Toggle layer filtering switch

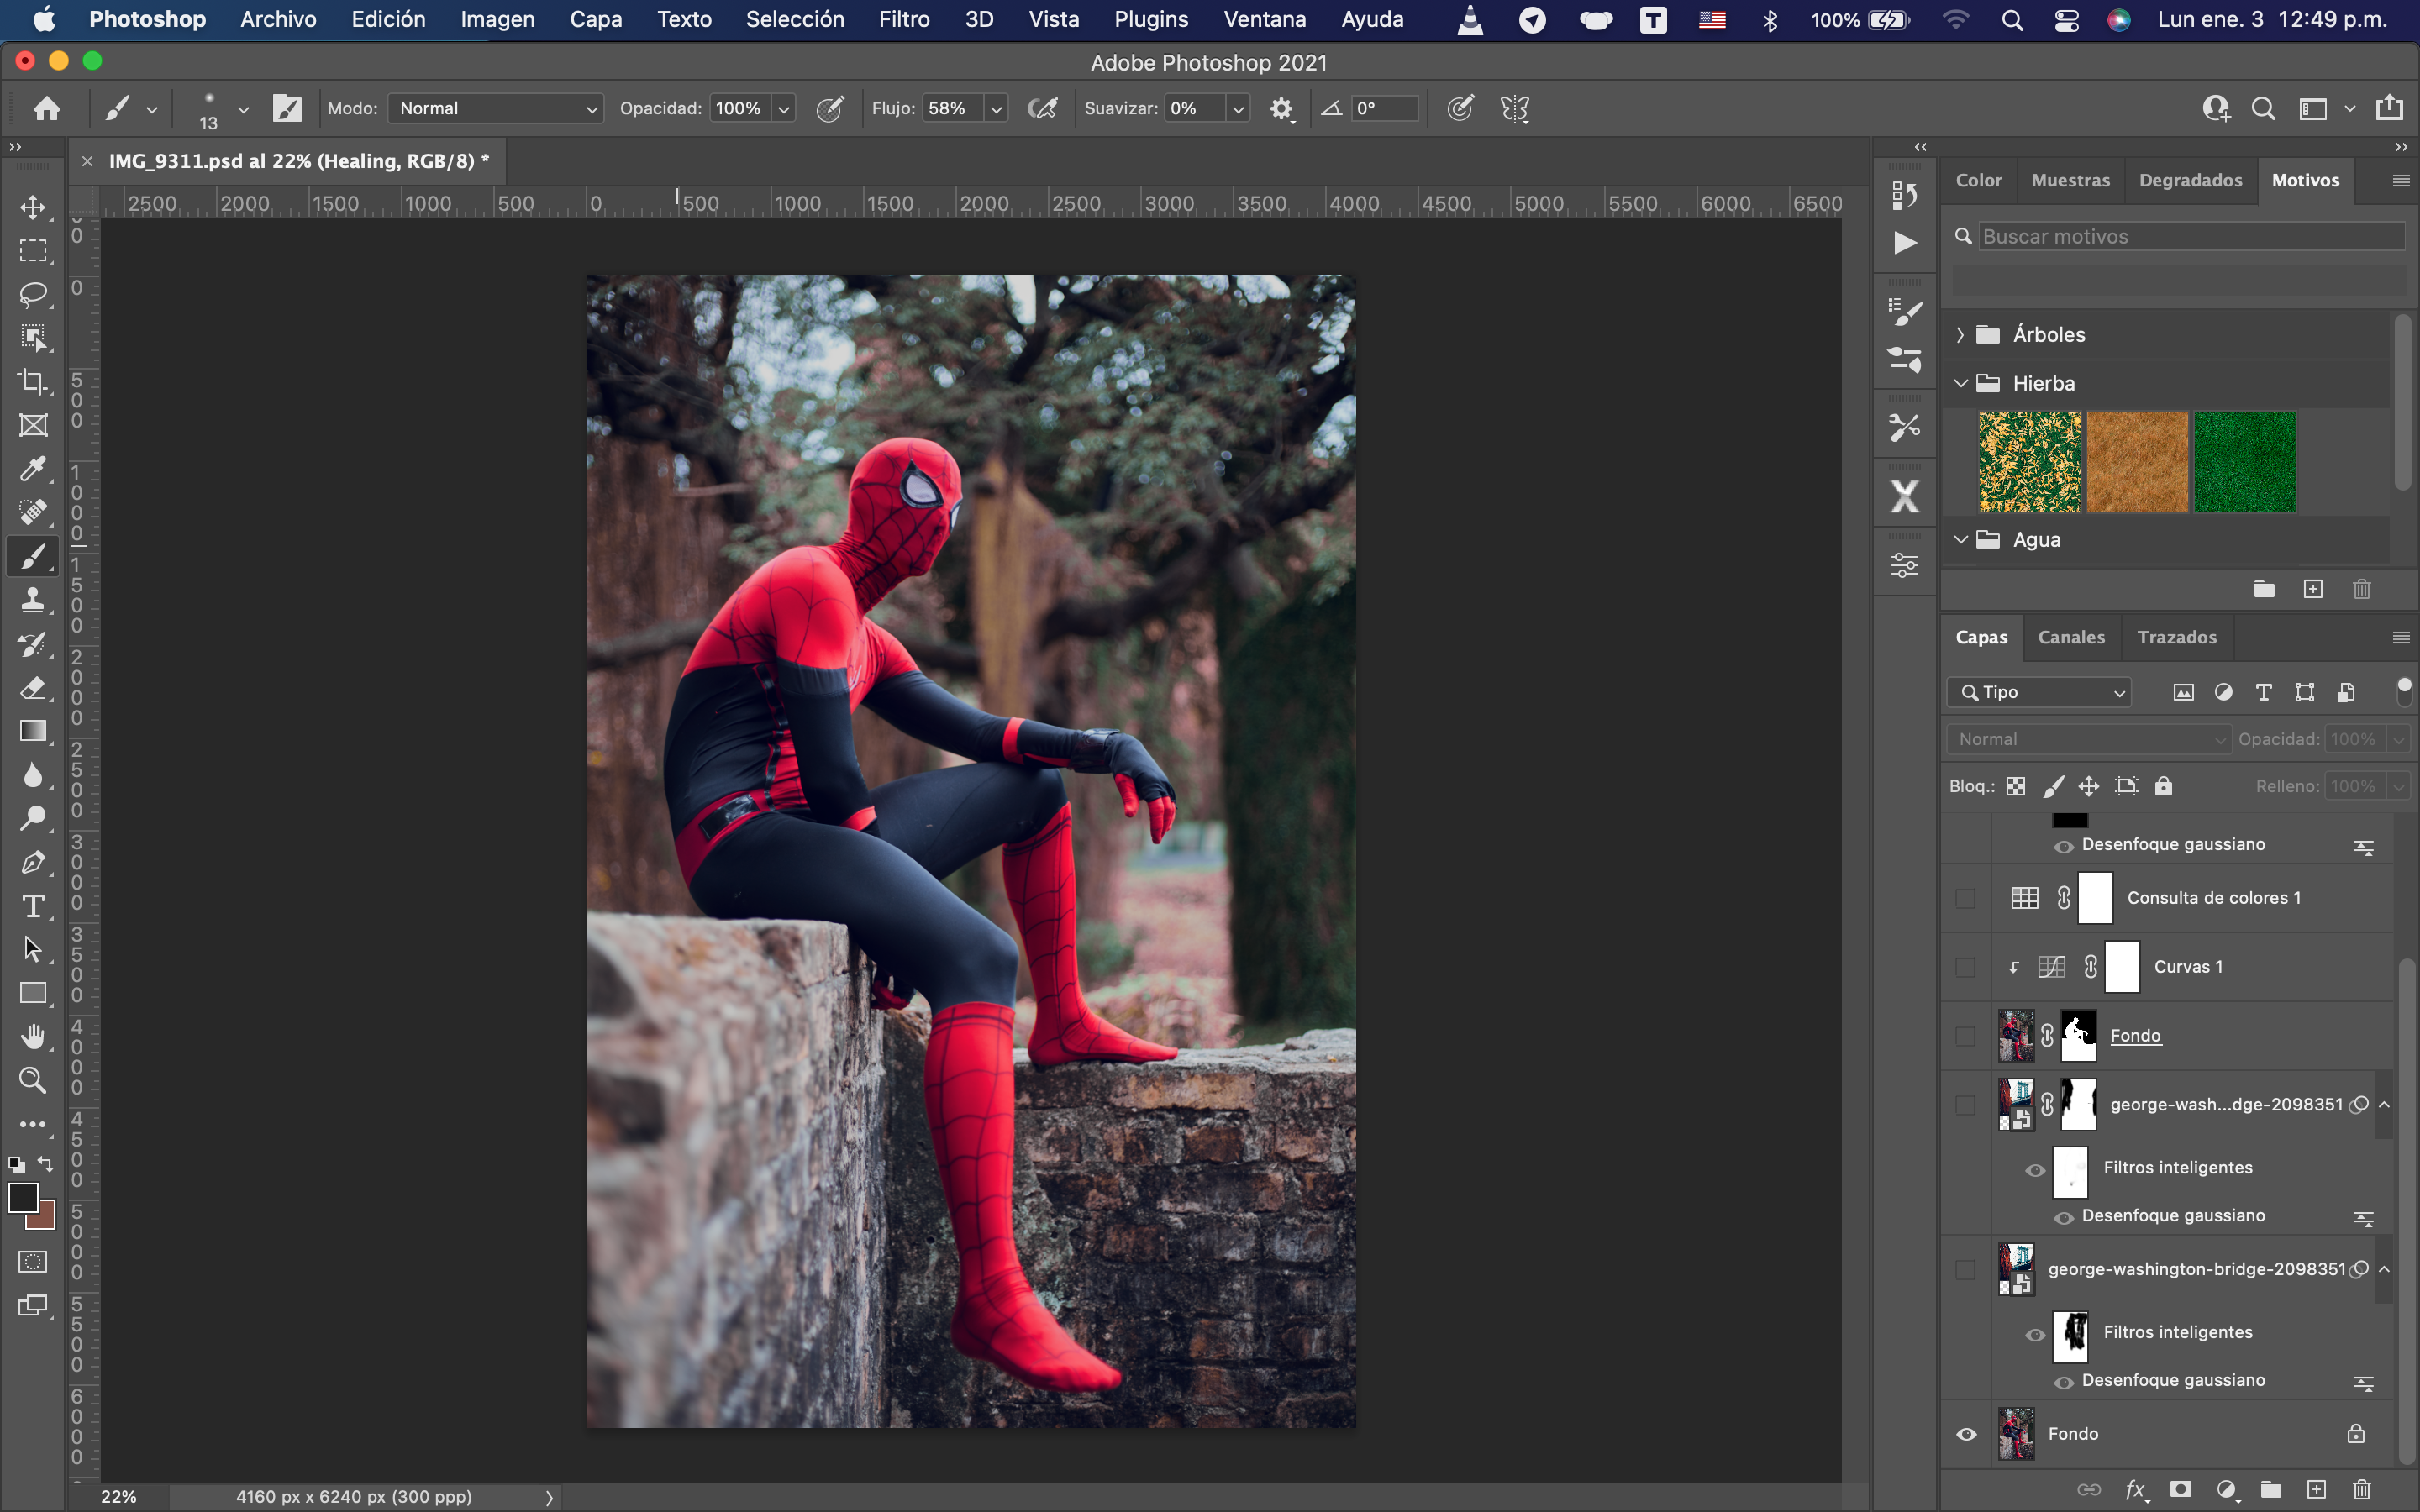point(2404,690)
